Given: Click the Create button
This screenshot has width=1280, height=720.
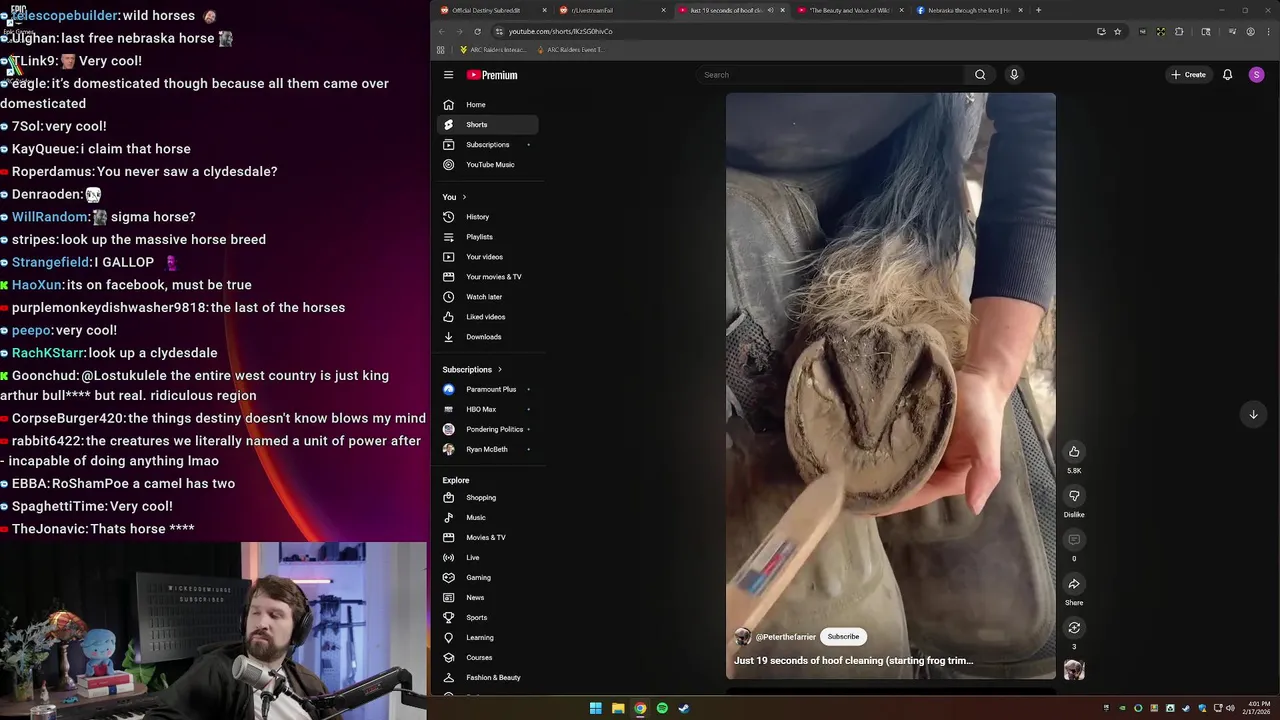Looking at the screenshot, I should coord(1189,75).
